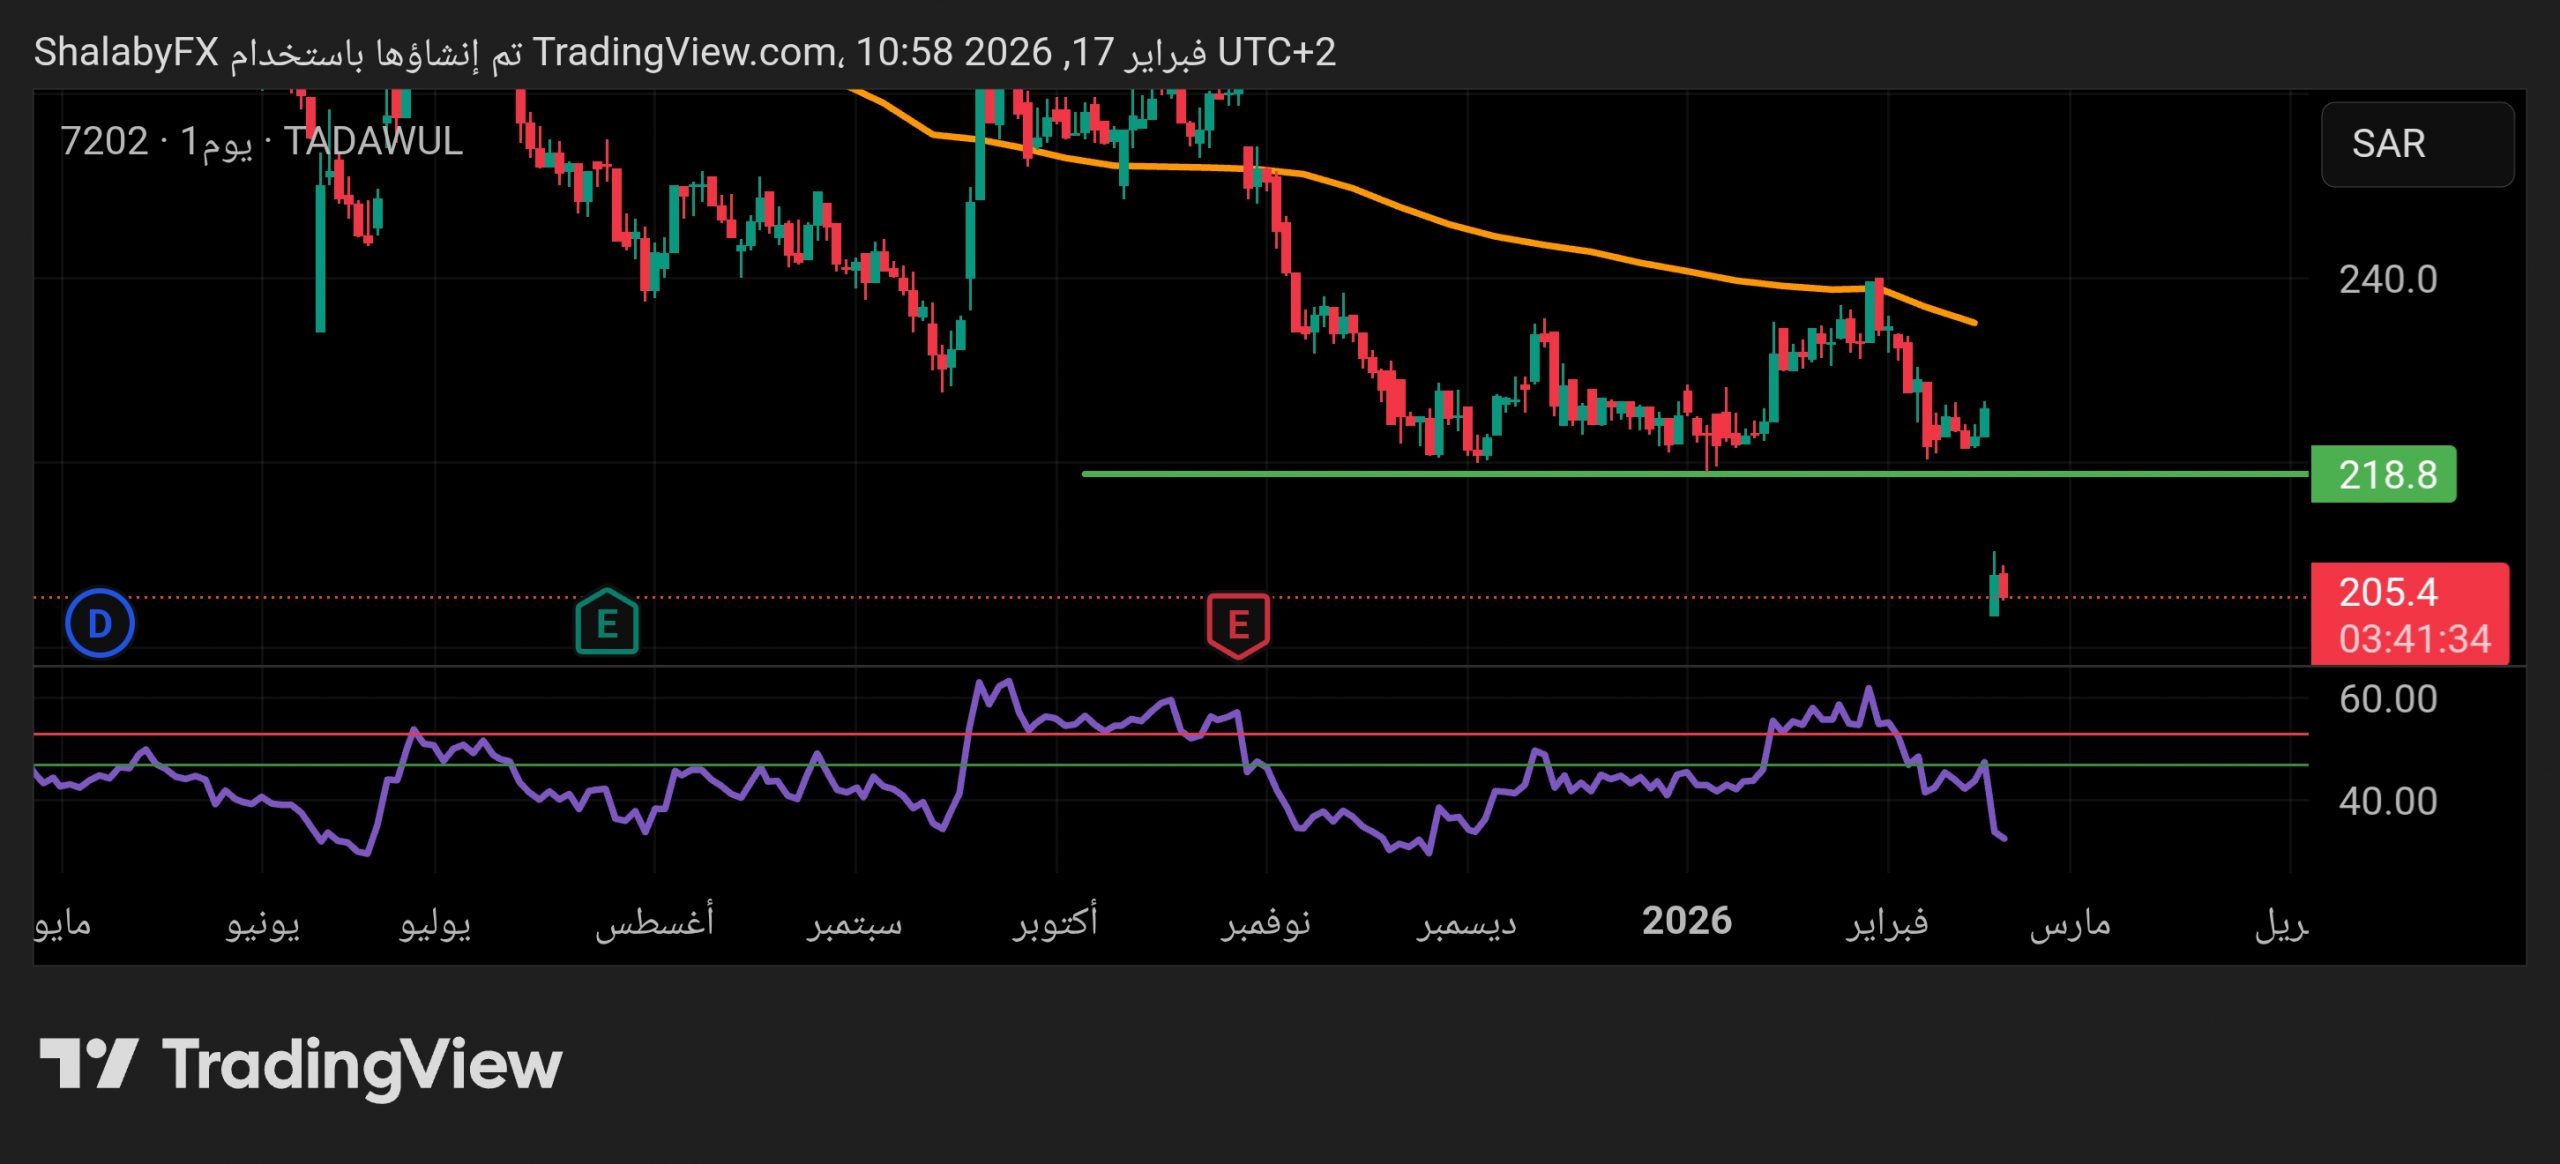Click the 60.00 RSI scale label

[x=2388, y=699]
